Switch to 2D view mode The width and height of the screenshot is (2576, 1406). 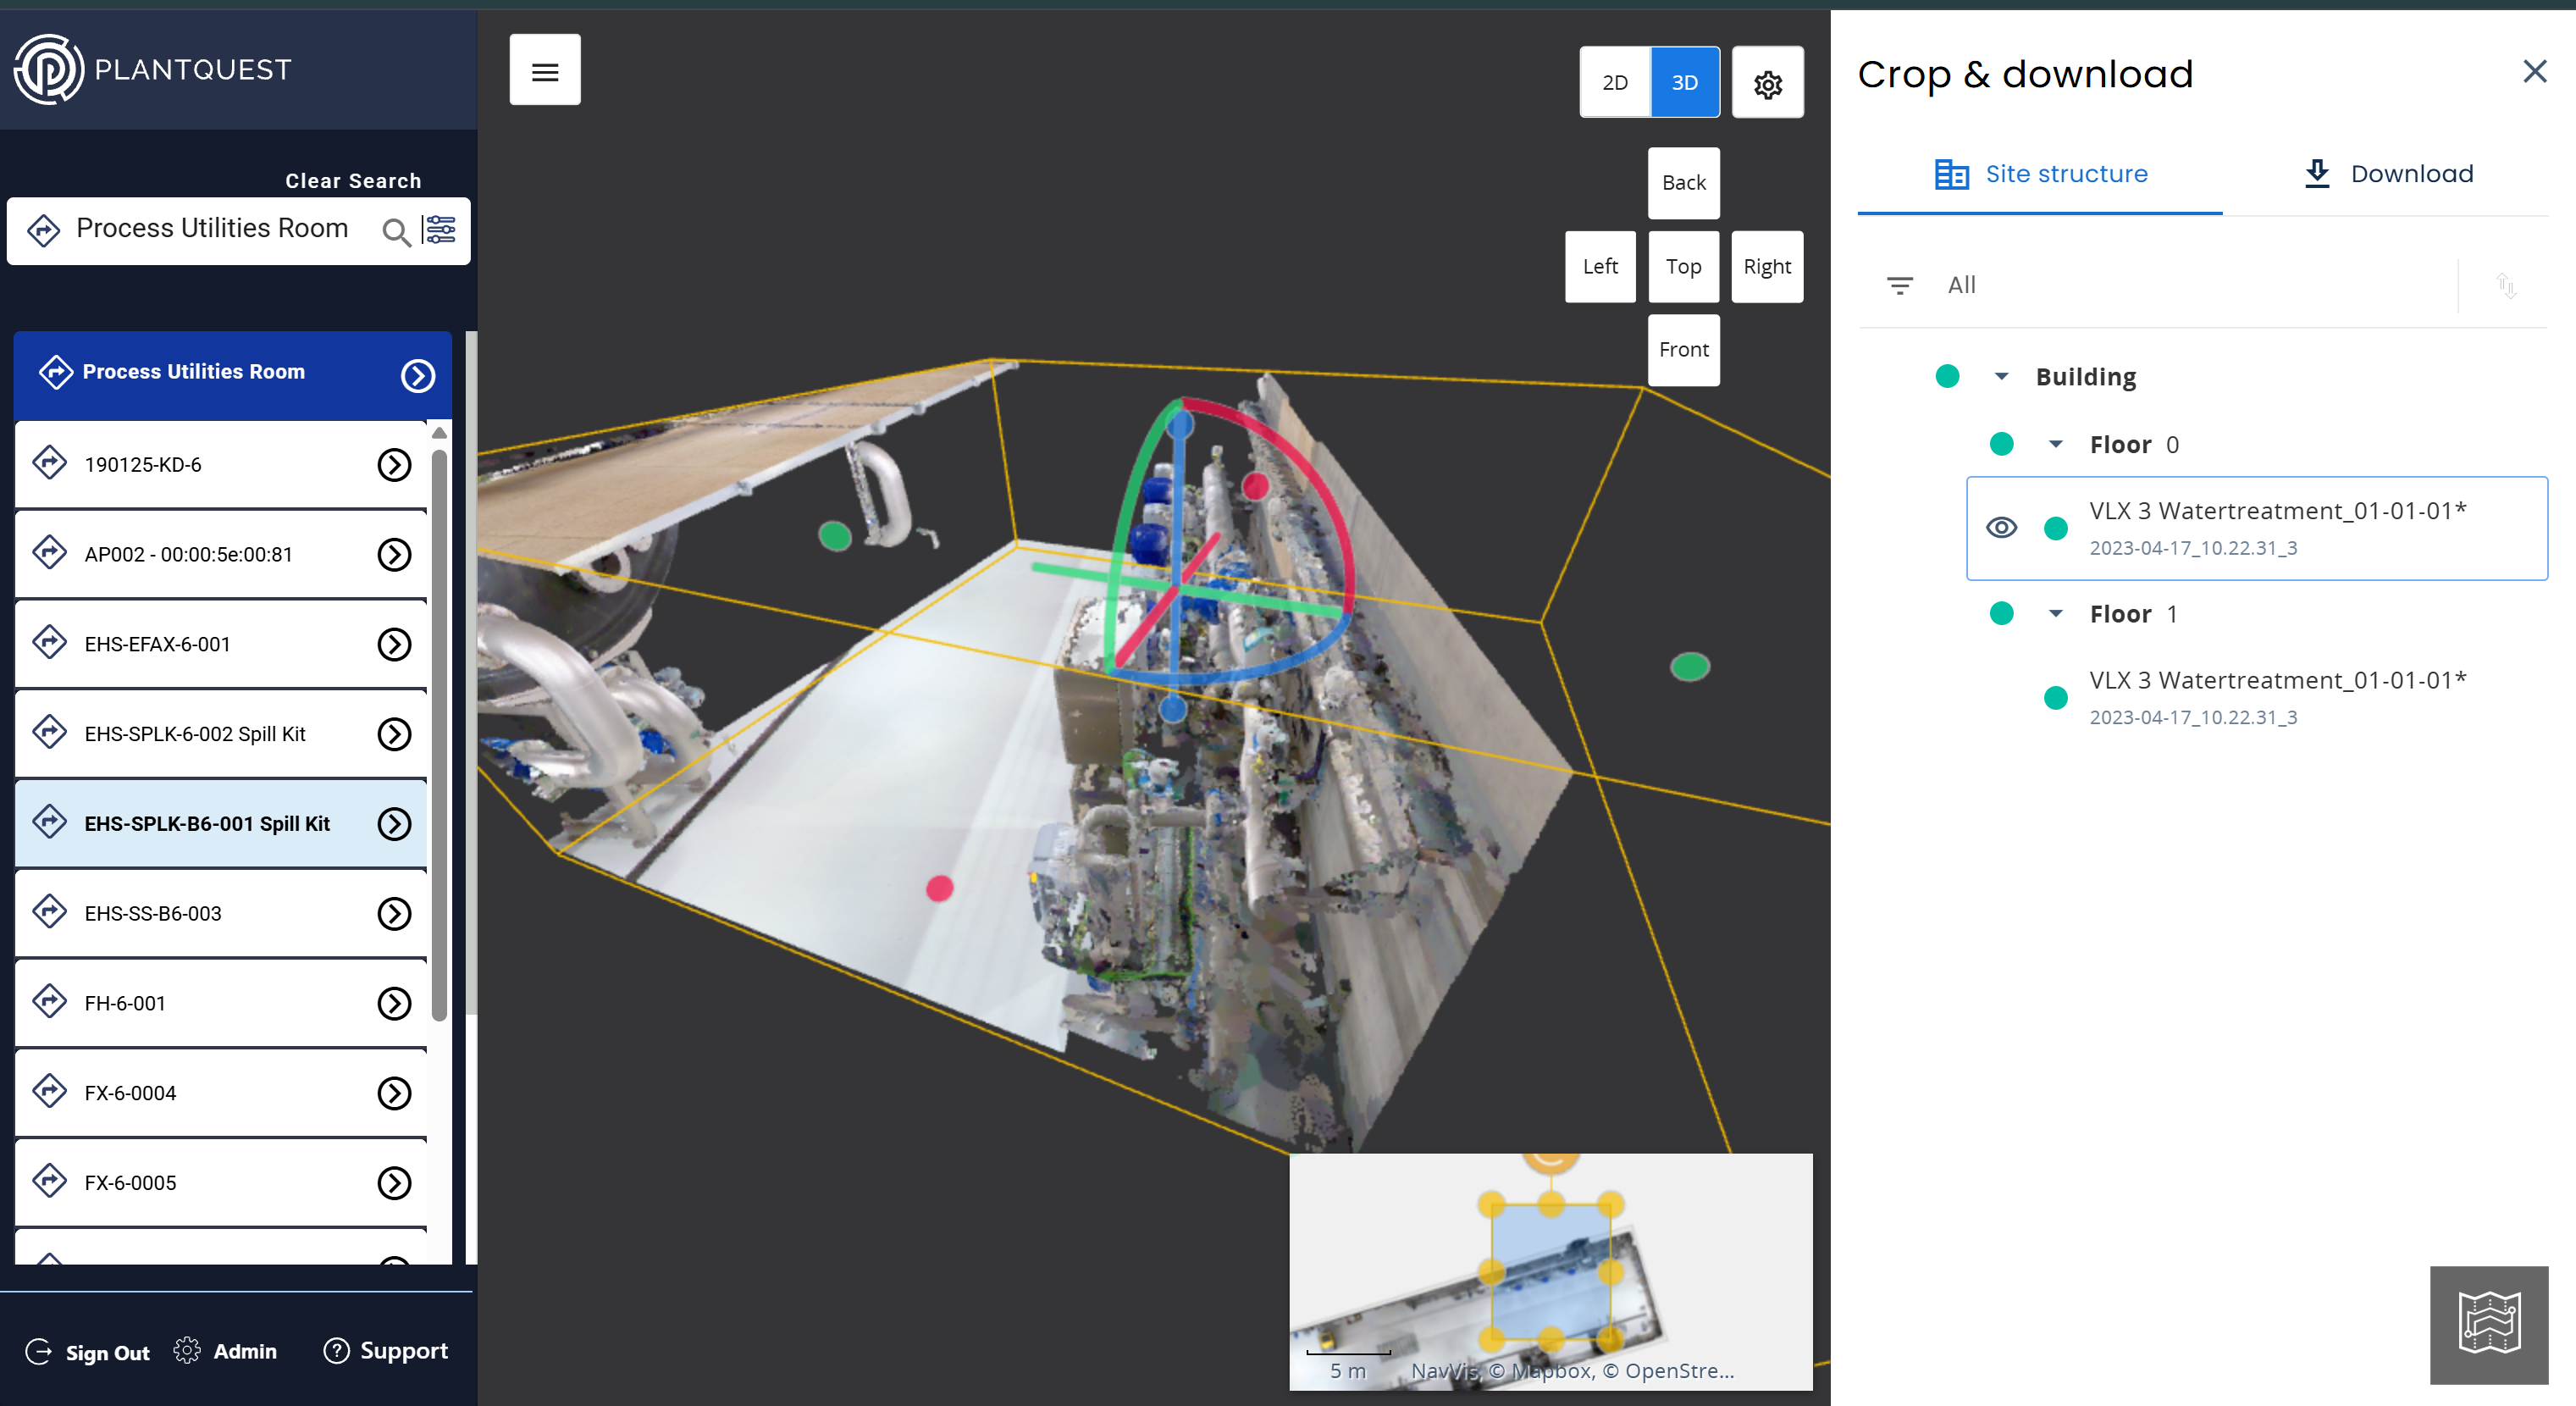click(1614, 83)
